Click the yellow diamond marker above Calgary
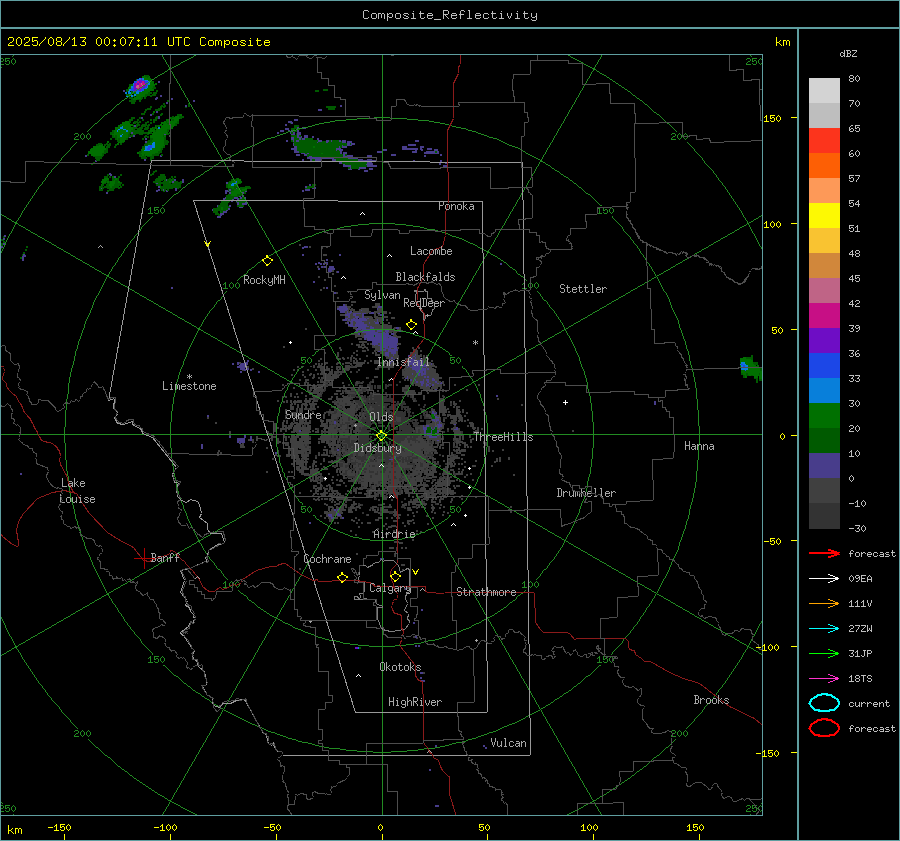Image resolution: width=900 pixels, height=841 pixels. pyautogui.click(x=395, y=576)
